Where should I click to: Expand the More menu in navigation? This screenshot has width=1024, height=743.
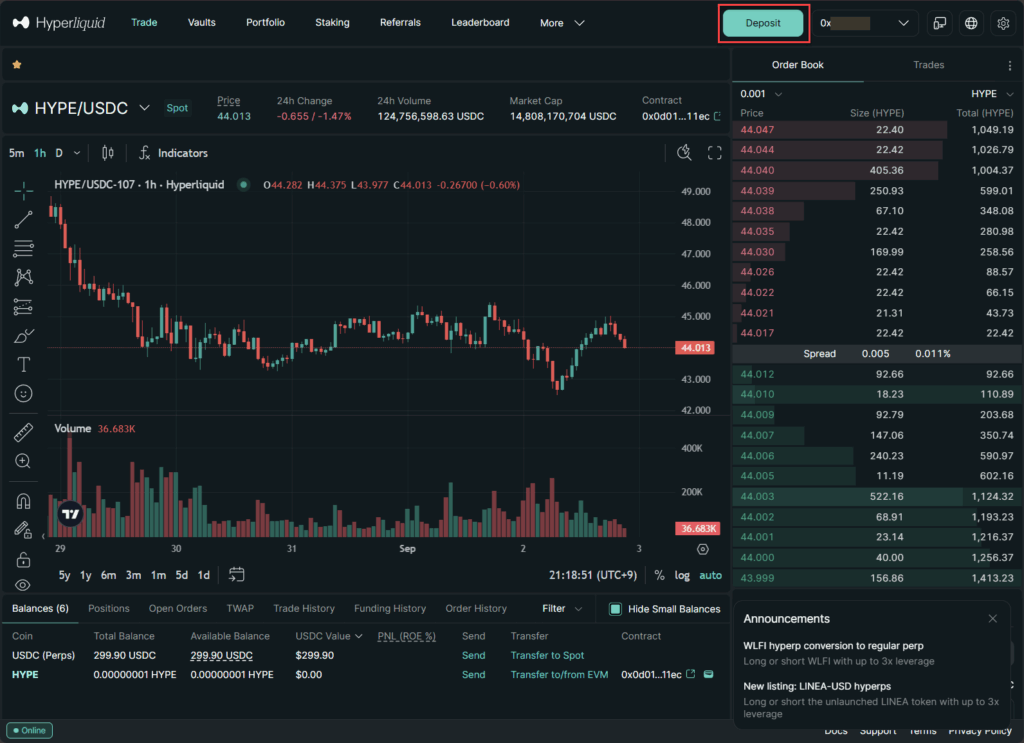point(562,23)
